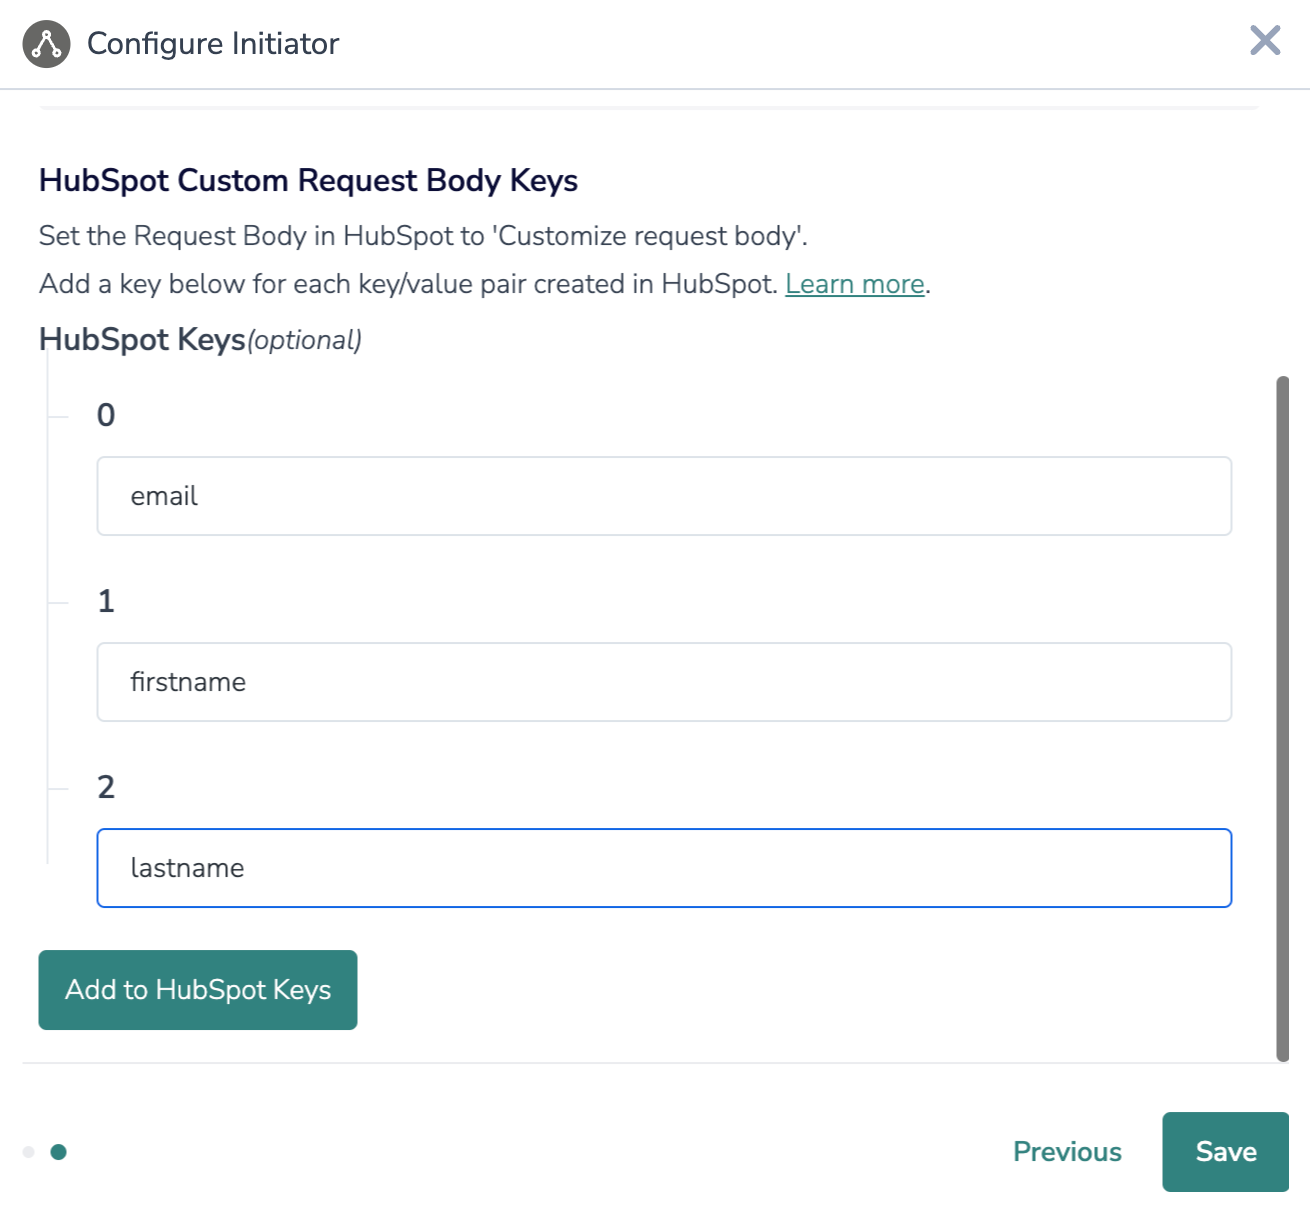Image resolution: width=1310 pixels, height=1206 pixels.
Task: Focus the firstname key input field
Action: click(x=663, y=682)
